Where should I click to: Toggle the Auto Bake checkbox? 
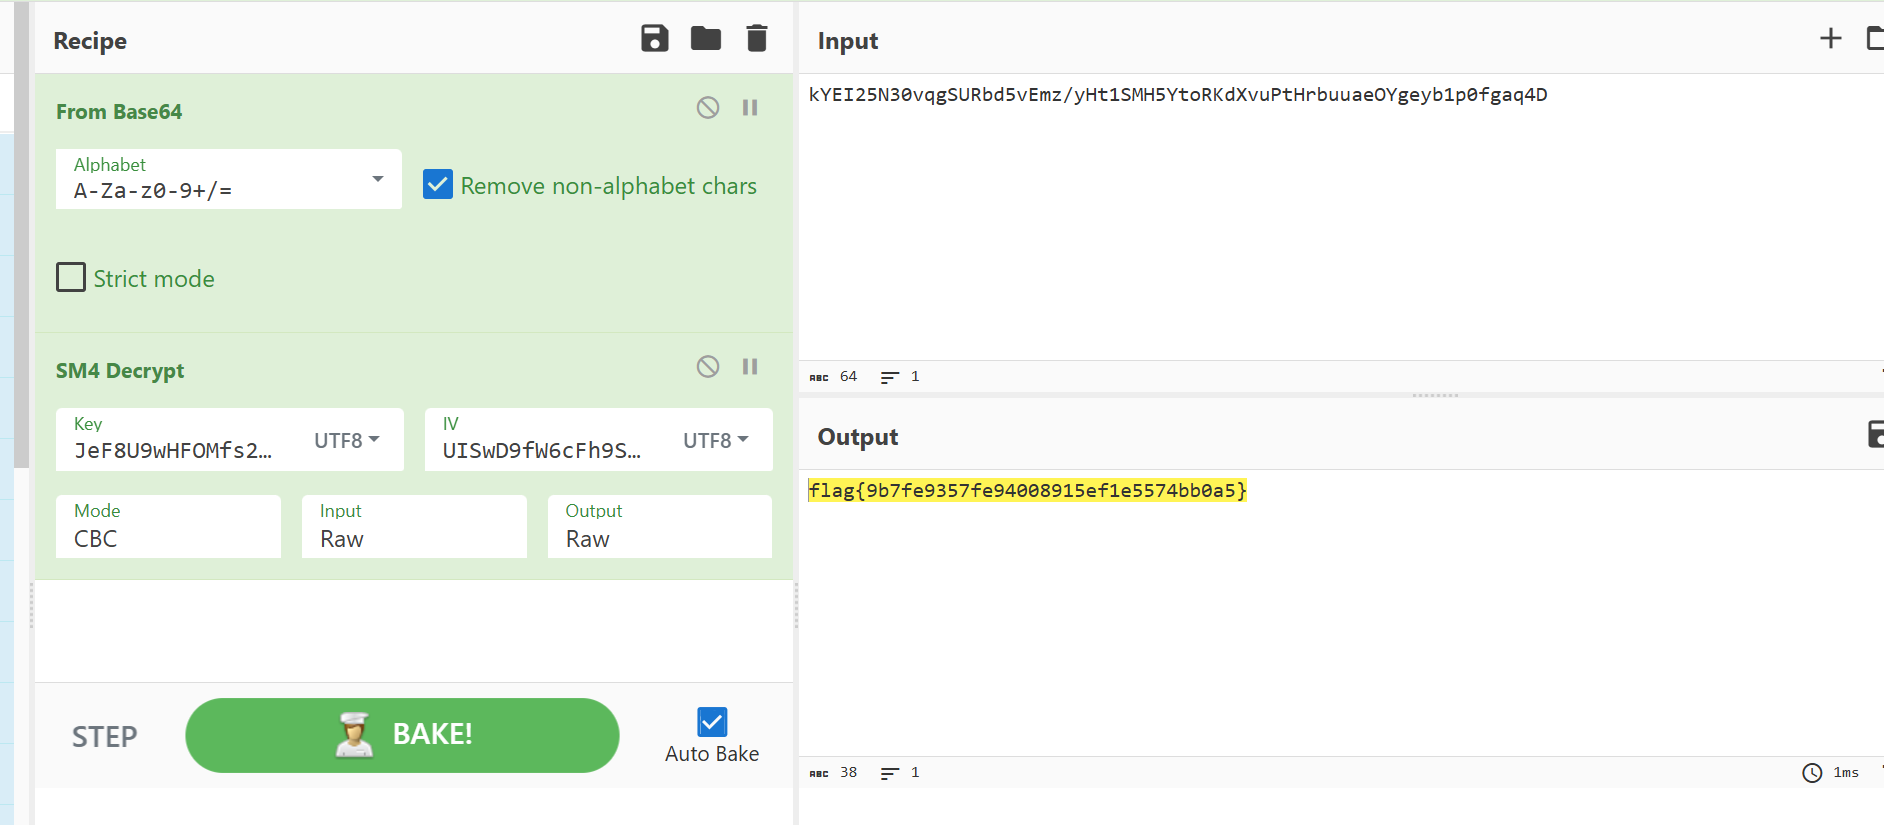pos(712,722)
